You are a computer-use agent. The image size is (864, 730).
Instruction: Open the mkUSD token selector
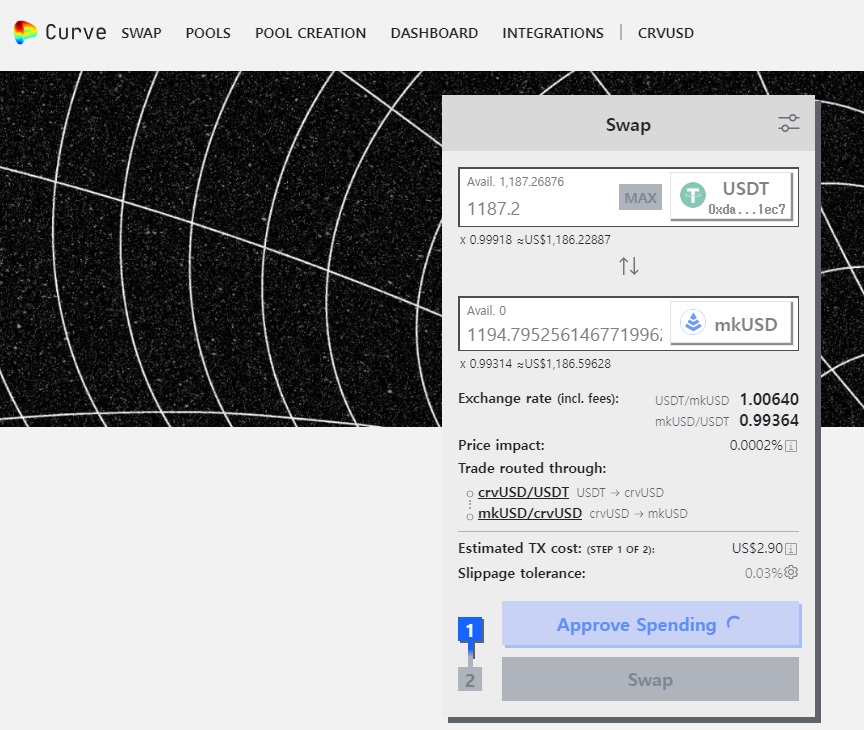732,323
